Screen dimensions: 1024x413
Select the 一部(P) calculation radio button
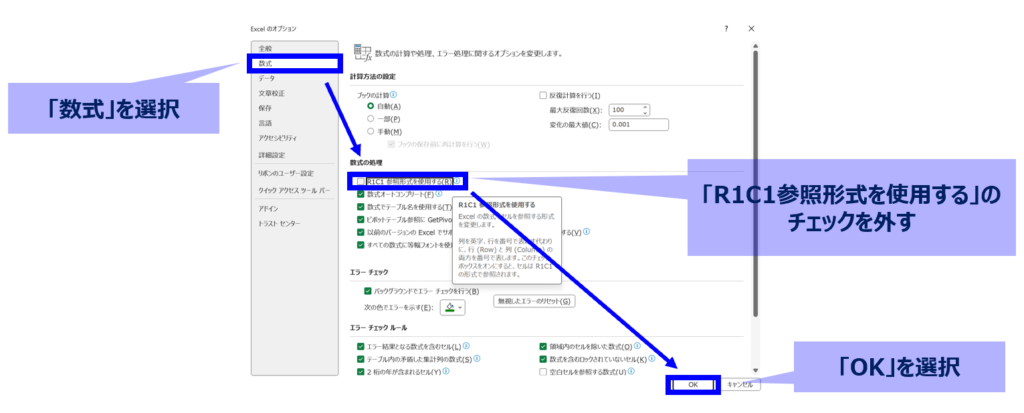pos(371,119)
